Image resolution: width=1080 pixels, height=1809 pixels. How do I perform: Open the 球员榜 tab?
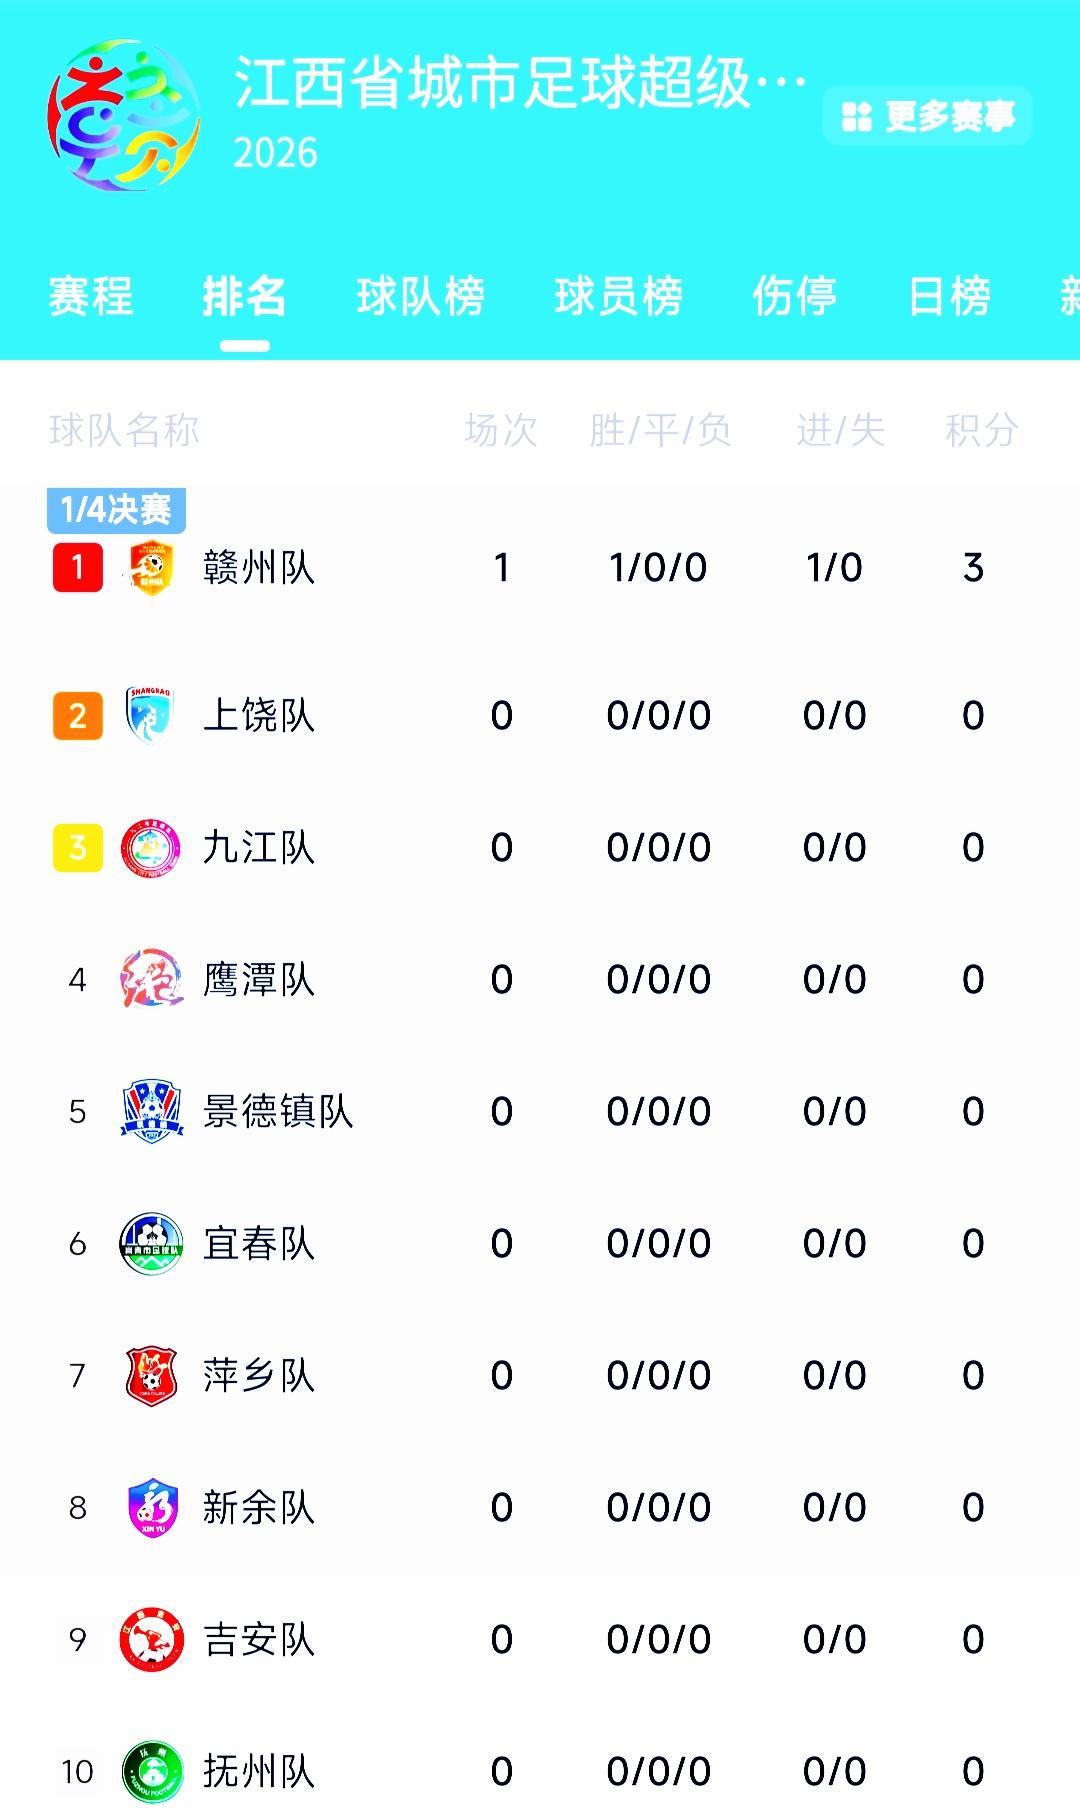pos(619,297)
